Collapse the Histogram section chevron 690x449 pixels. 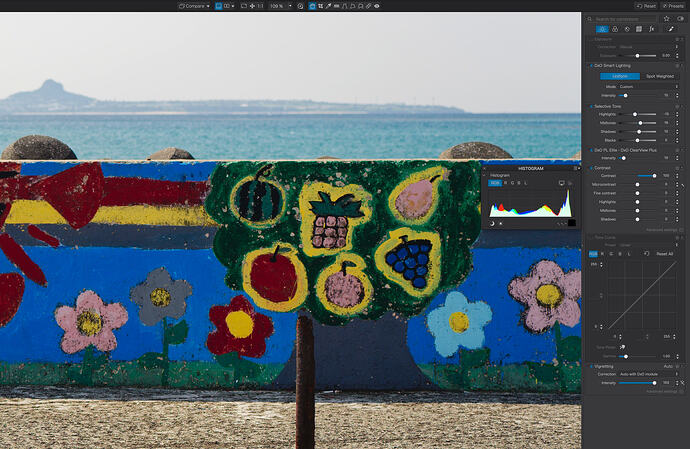pyautogui.click(x=486, y=175)
